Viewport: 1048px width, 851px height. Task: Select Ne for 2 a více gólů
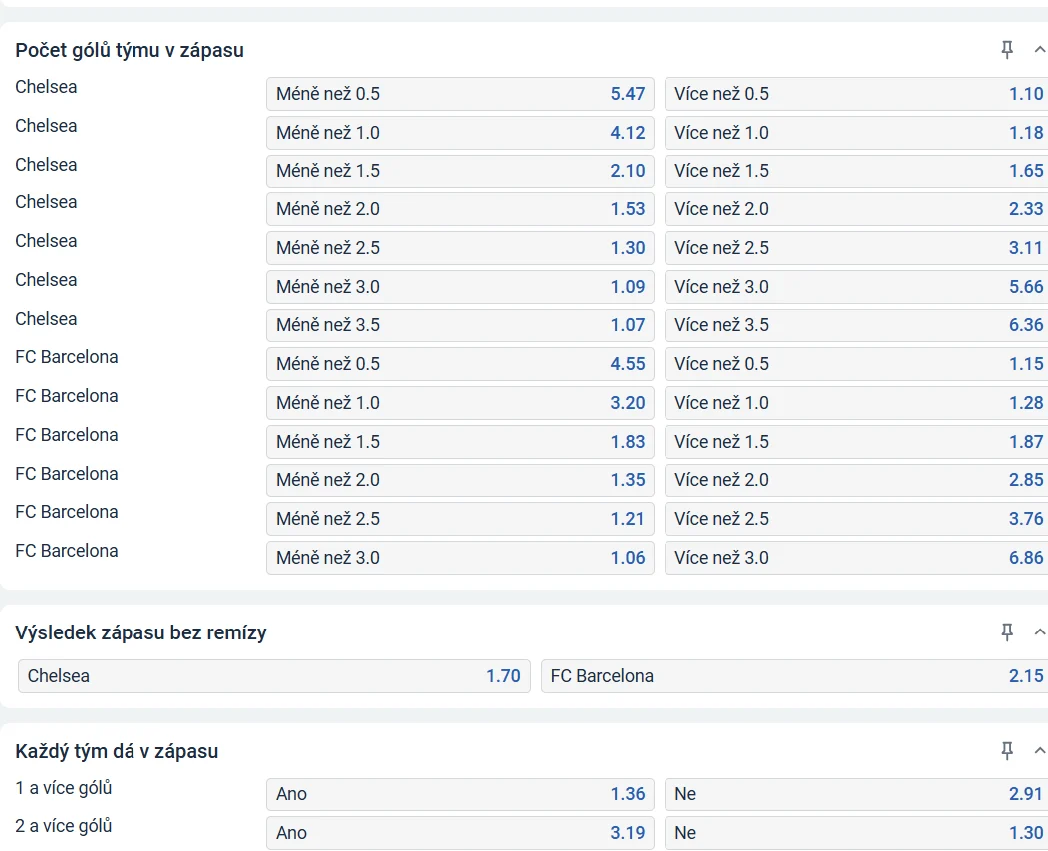tap(857, 833)
